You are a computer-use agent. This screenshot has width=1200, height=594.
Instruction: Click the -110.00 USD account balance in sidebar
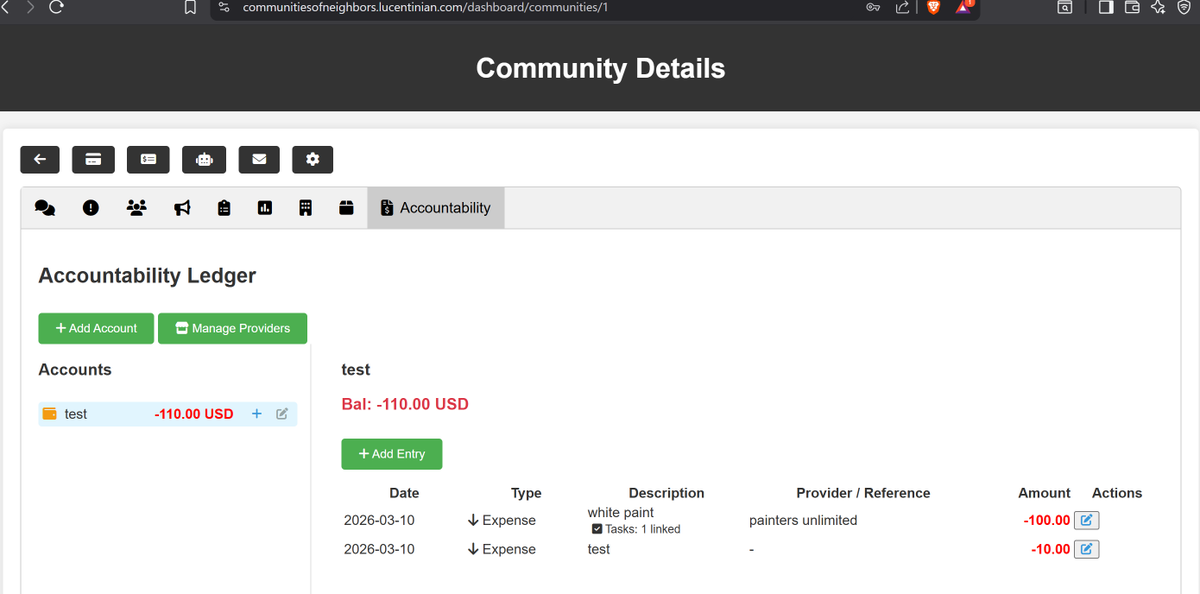coord(194,414)
